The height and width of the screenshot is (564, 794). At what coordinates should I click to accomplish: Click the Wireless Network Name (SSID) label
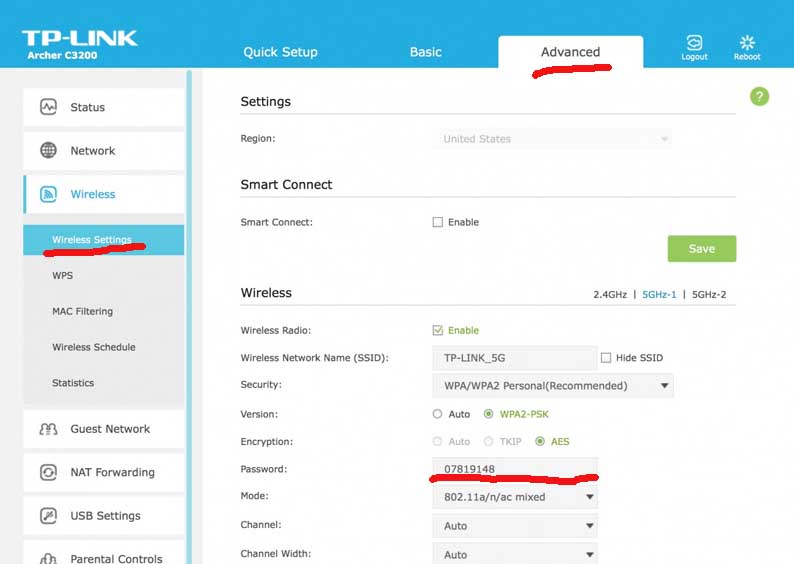(x=314, y=358)
